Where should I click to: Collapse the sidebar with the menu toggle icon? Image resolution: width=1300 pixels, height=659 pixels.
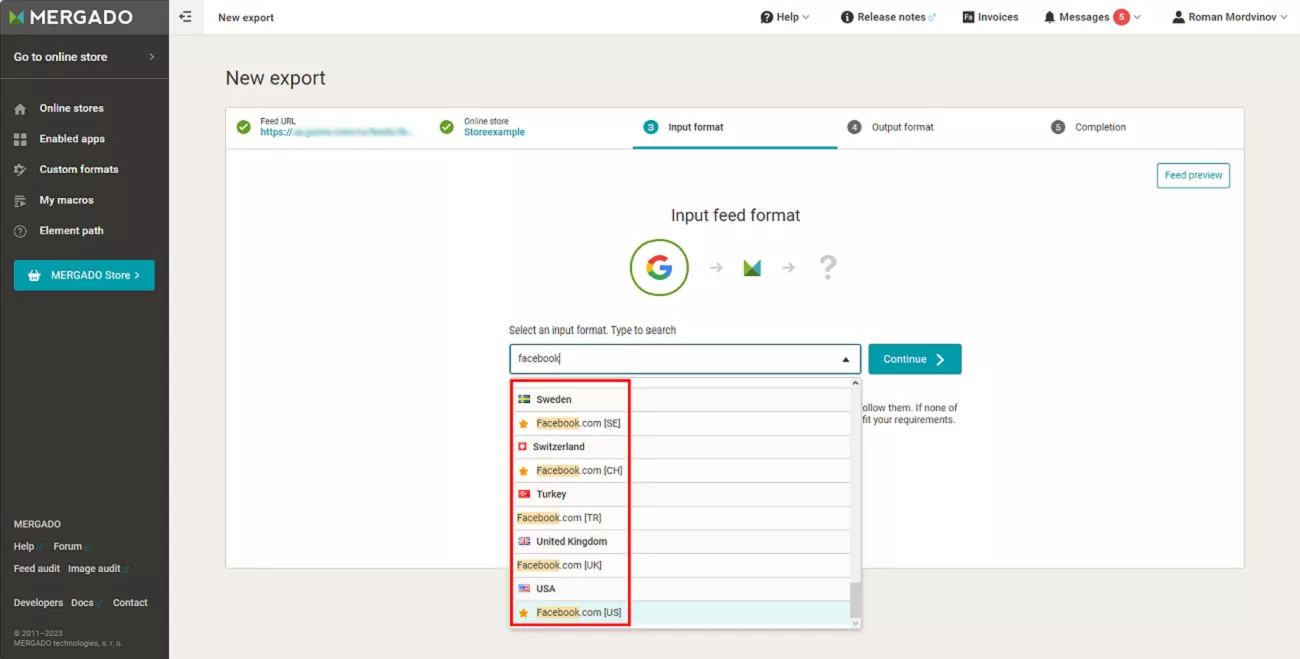[x=185, y=17]
